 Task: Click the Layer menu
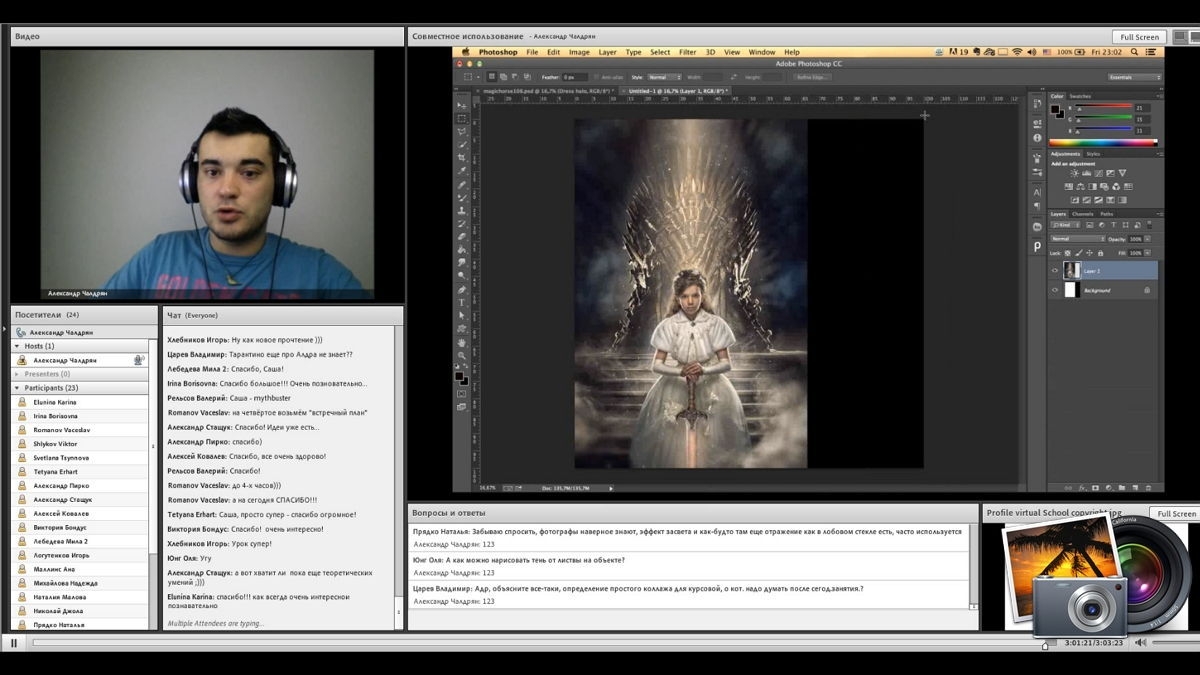point(607,52)
